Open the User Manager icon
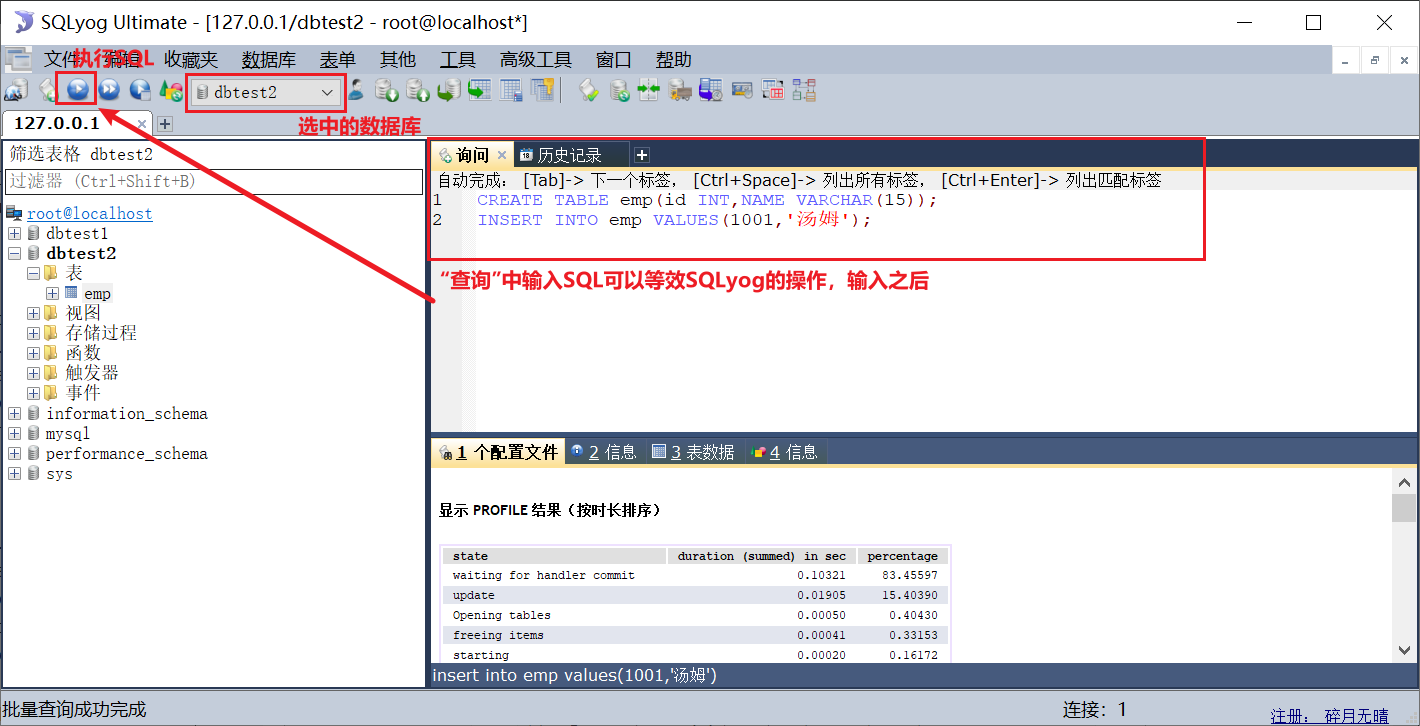This screenshot has height=726, width=1420. (x=356, y=91)
